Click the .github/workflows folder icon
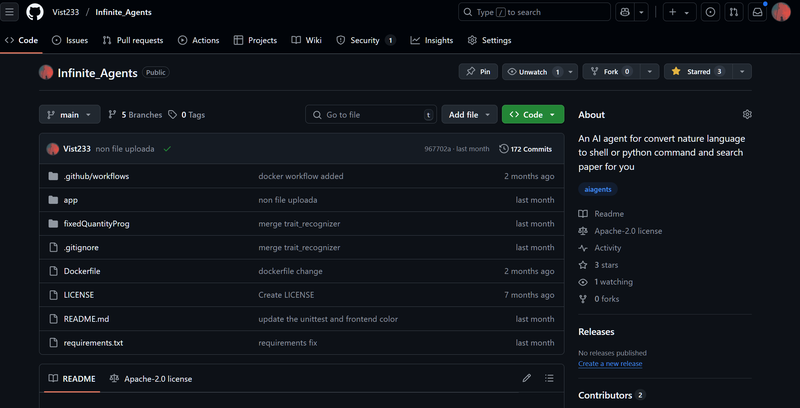The height and width of the screenshot is (408, 800). (53, 176)
